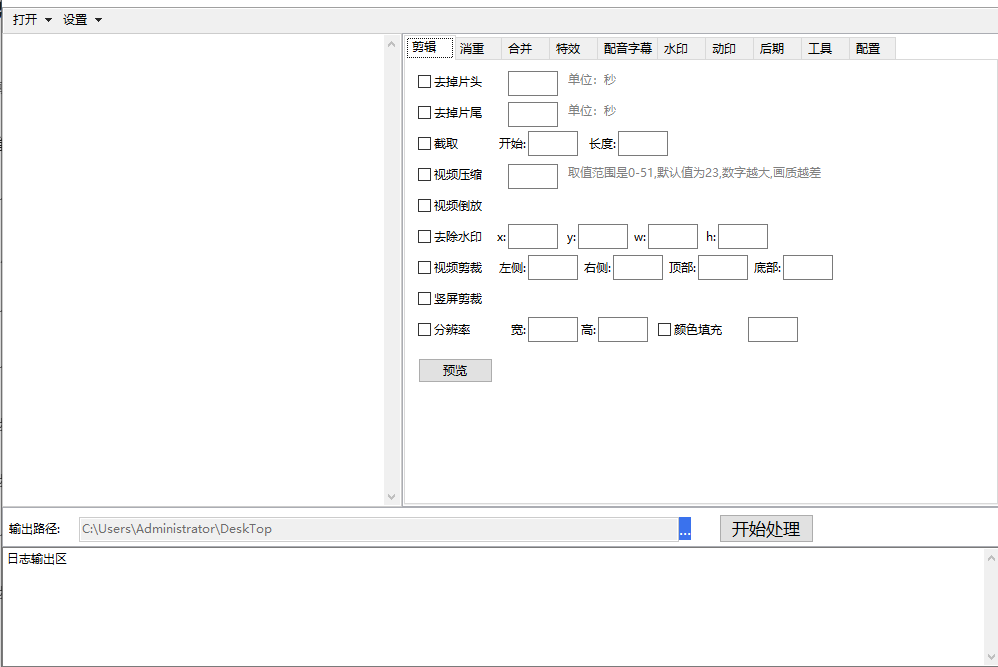Image resolution: width=998 pixels, height=667 pixels.
Task: Click the 去掉片头 seconds input field
Action: pos(533,83)
